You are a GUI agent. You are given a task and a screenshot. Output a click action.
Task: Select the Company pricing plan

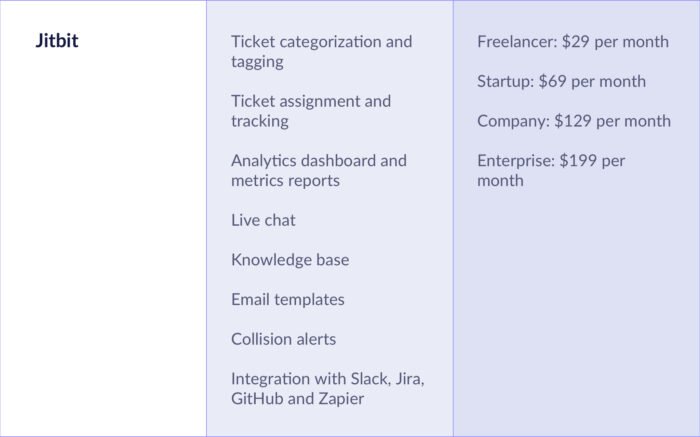(x=574, y=121)
